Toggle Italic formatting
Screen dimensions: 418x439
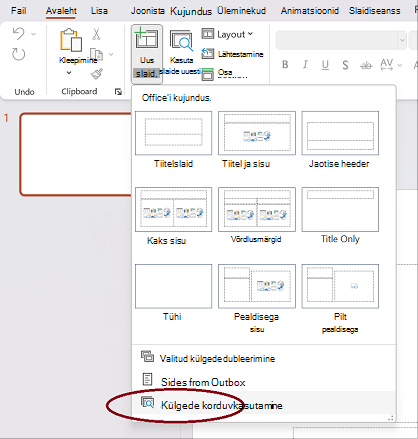305,64
